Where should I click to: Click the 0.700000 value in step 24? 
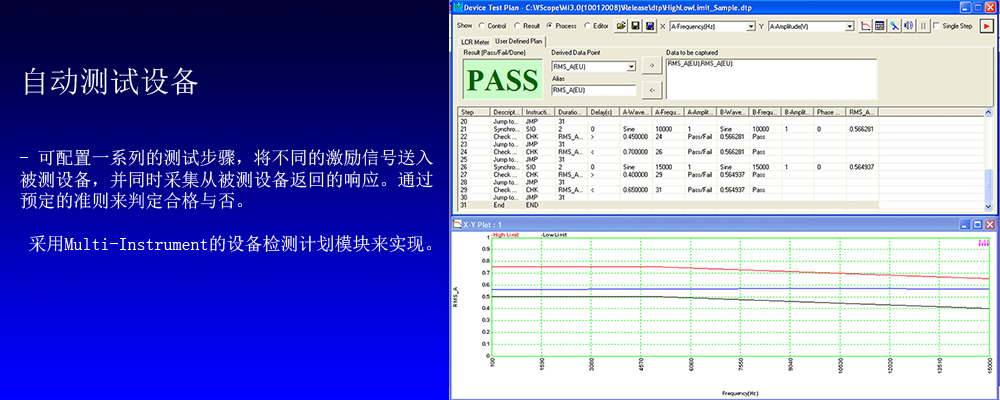pos(634,152)
